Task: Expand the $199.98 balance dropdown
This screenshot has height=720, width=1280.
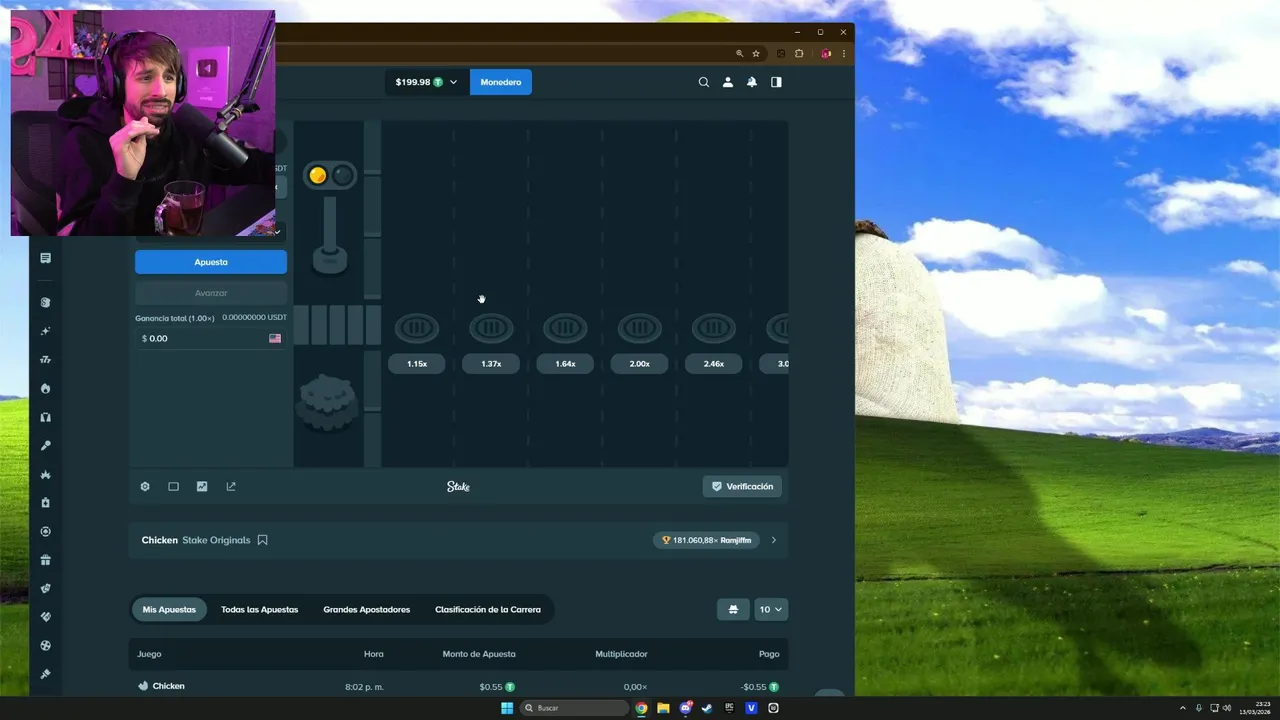Action: 426,82
